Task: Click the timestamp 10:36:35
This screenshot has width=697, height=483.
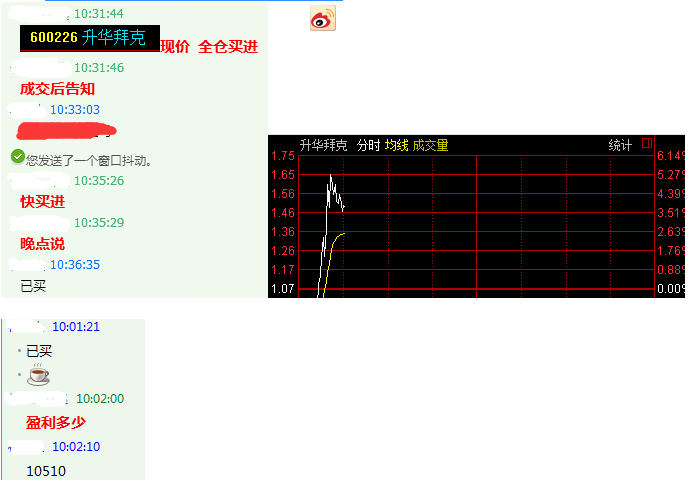Action: (x=75, y=265)
